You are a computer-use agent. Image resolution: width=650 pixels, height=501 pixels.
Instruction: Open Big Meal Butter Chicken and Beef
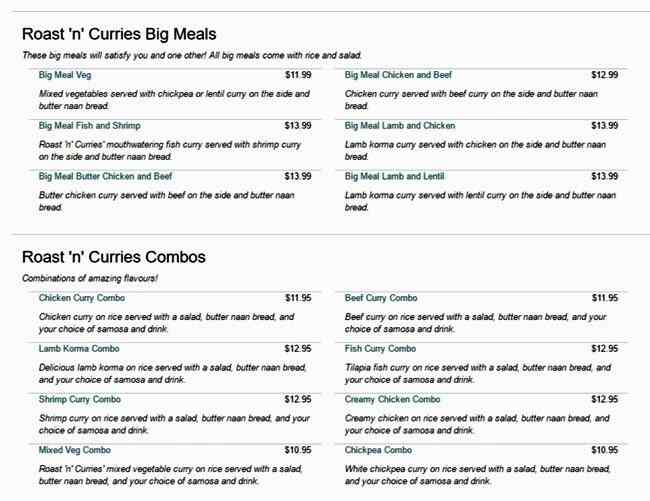tap(105, 176)
